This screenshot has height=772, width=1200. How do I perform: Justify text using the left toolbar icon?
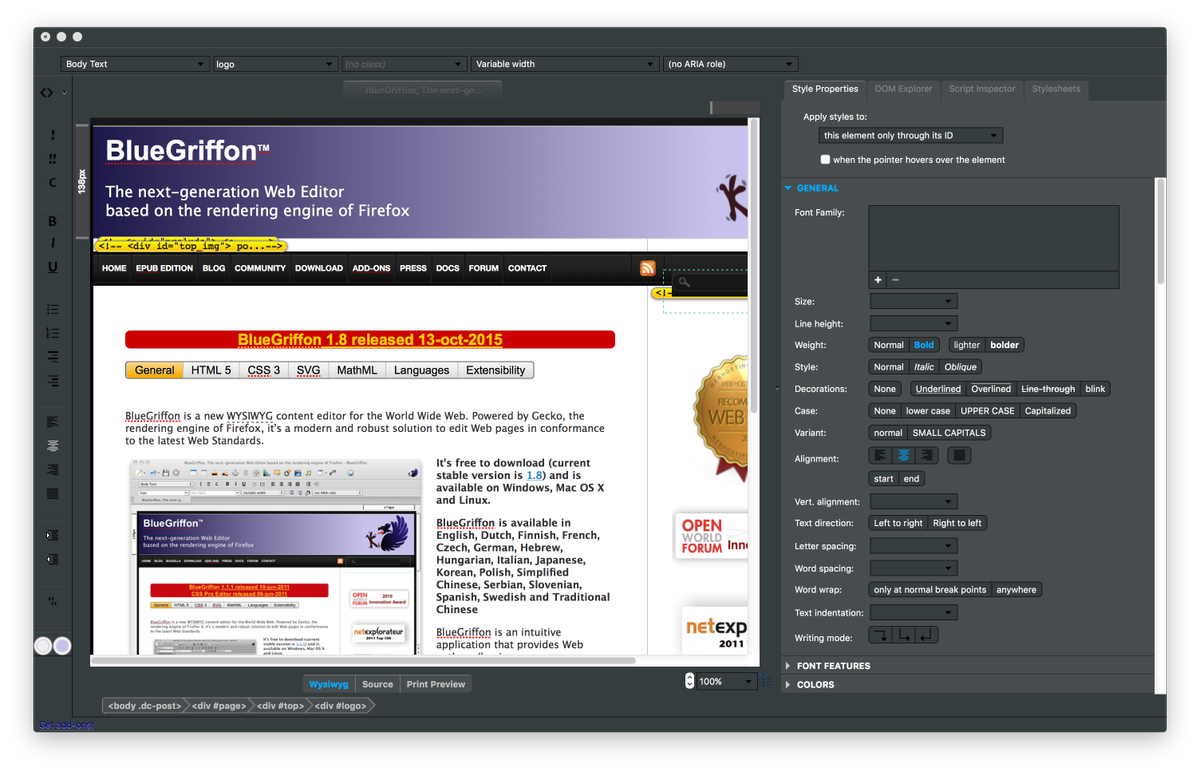click(x=53, y=494)
